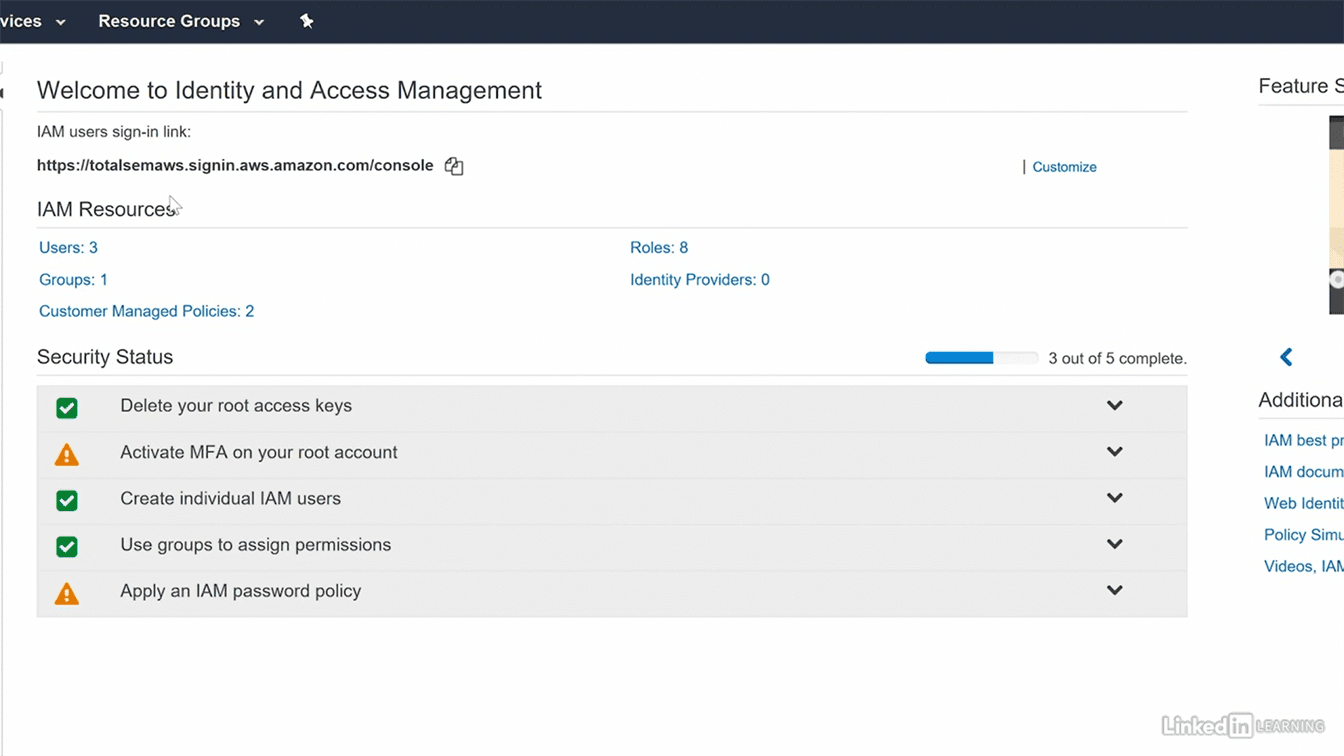Click green check next to Delete root access keys
1344x756 pixels.
pyautogui.click(x=67, y=408)
